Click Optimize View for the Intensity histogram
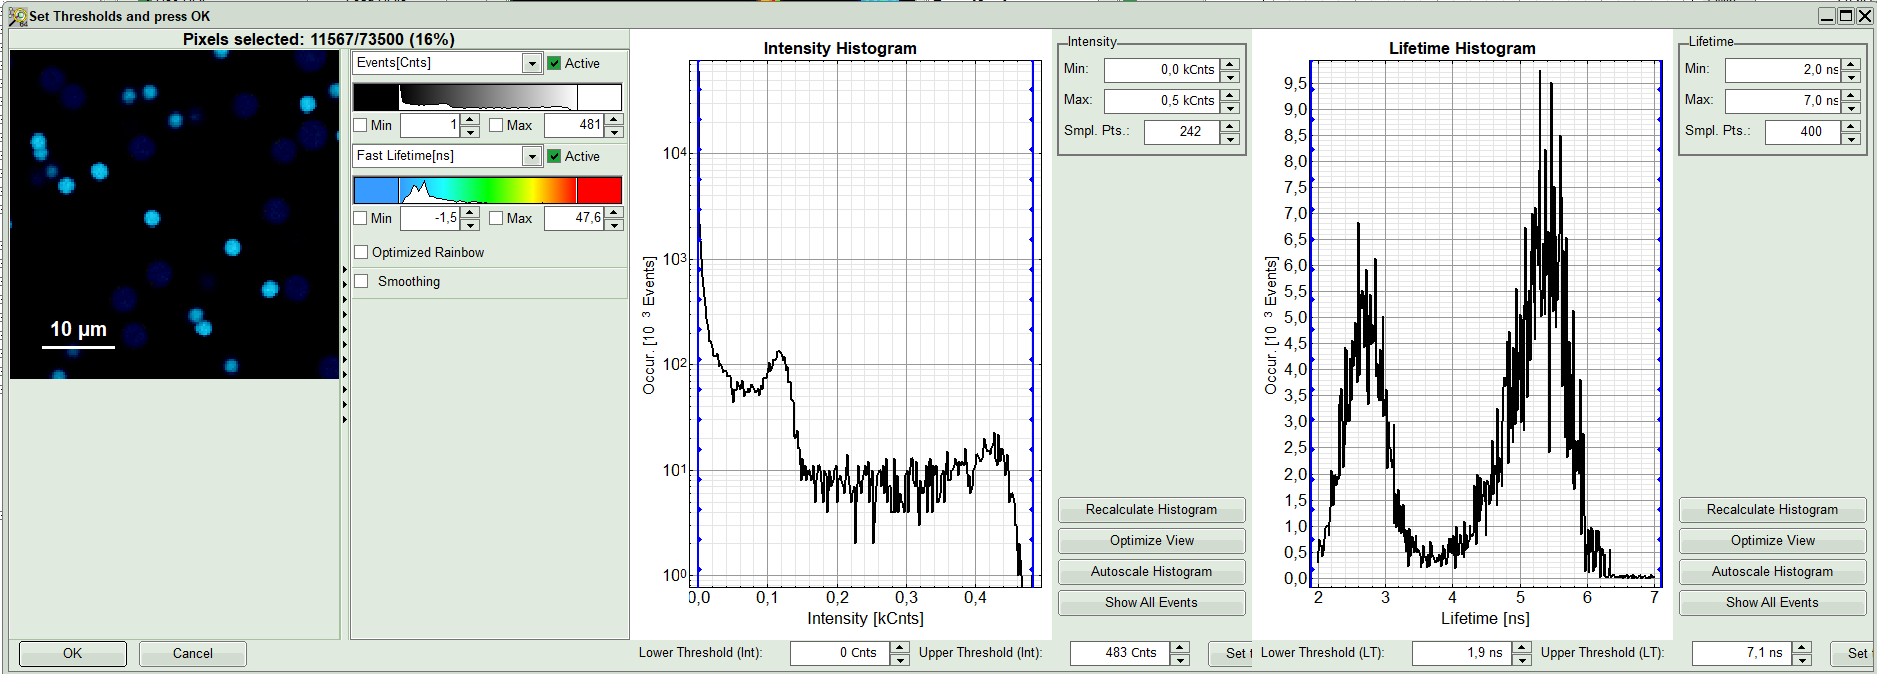Screen dimensions: 1877x674 coord(1151,540)
